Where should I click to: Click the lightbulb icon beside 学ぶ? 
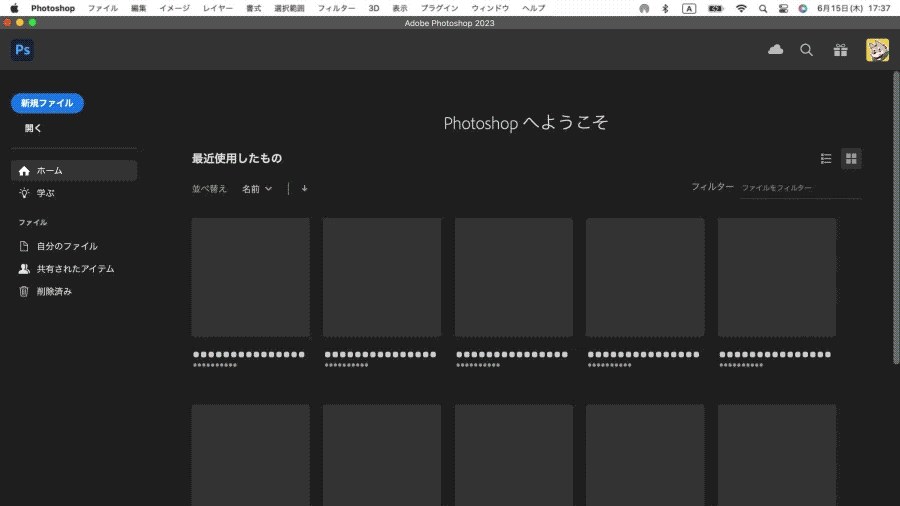pyautogui.click(x=24, y=193)
